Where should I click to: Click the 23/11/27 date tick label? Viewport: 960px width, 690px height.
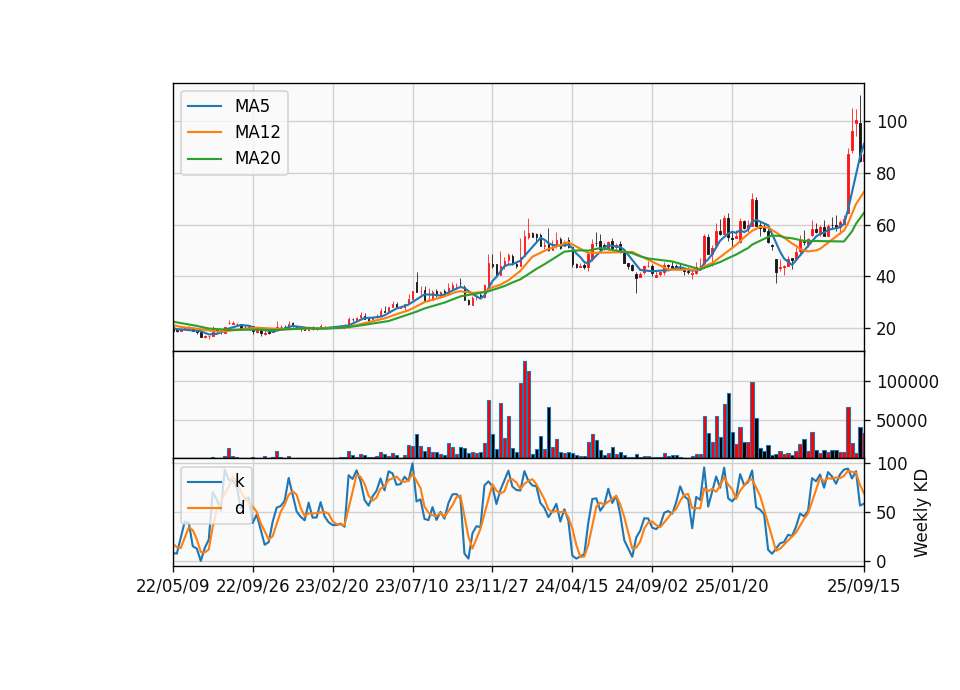(x=492, y=587)
